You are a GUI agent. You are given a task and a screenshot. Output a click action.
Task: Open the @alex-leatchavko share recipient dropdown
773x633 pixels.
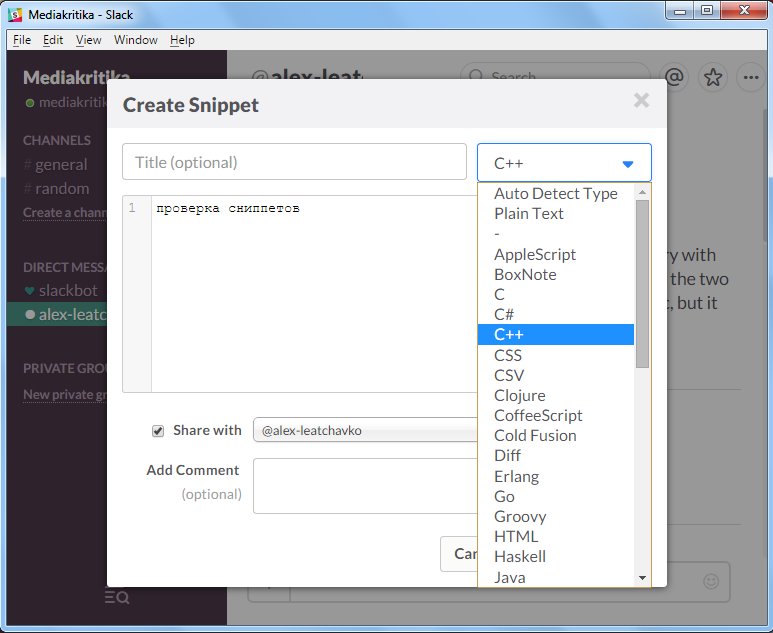(366, 430)
